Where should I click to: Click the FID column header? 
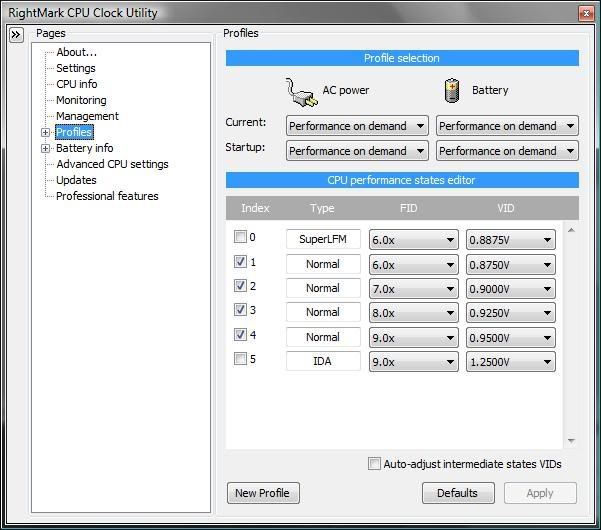(409, 208)
